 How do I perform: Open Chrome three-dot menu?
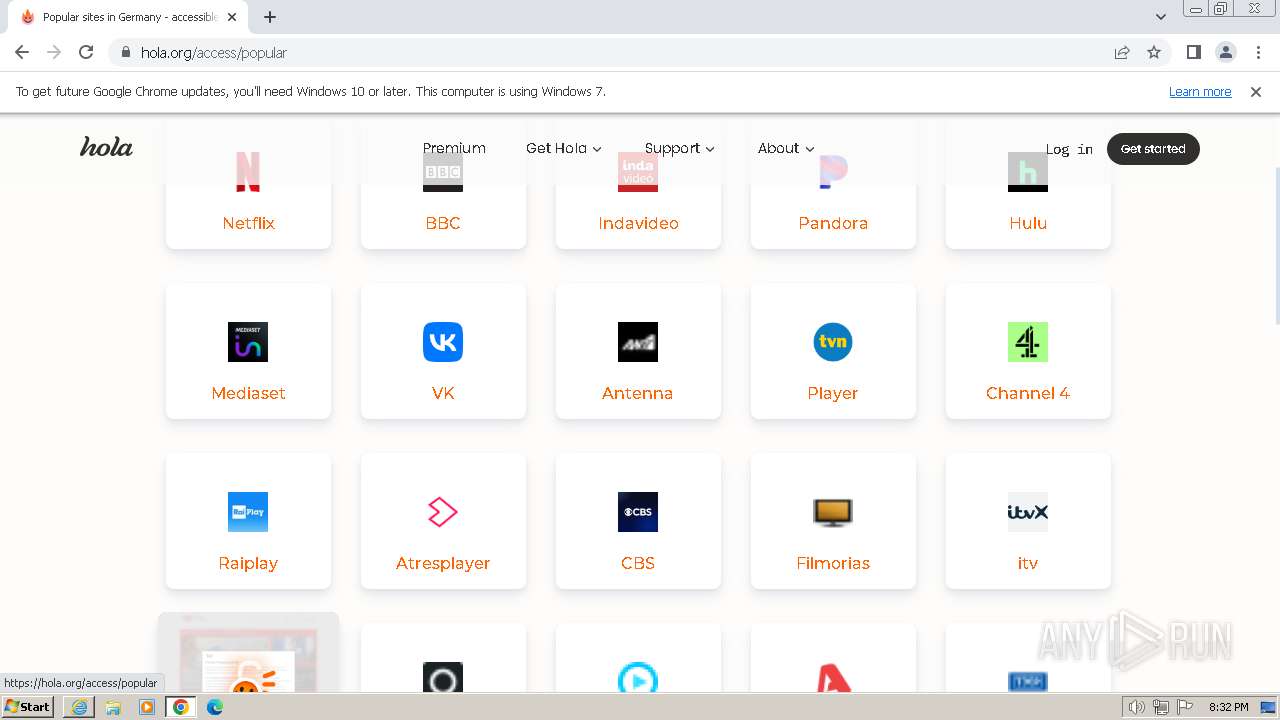tap(1258, 52)
